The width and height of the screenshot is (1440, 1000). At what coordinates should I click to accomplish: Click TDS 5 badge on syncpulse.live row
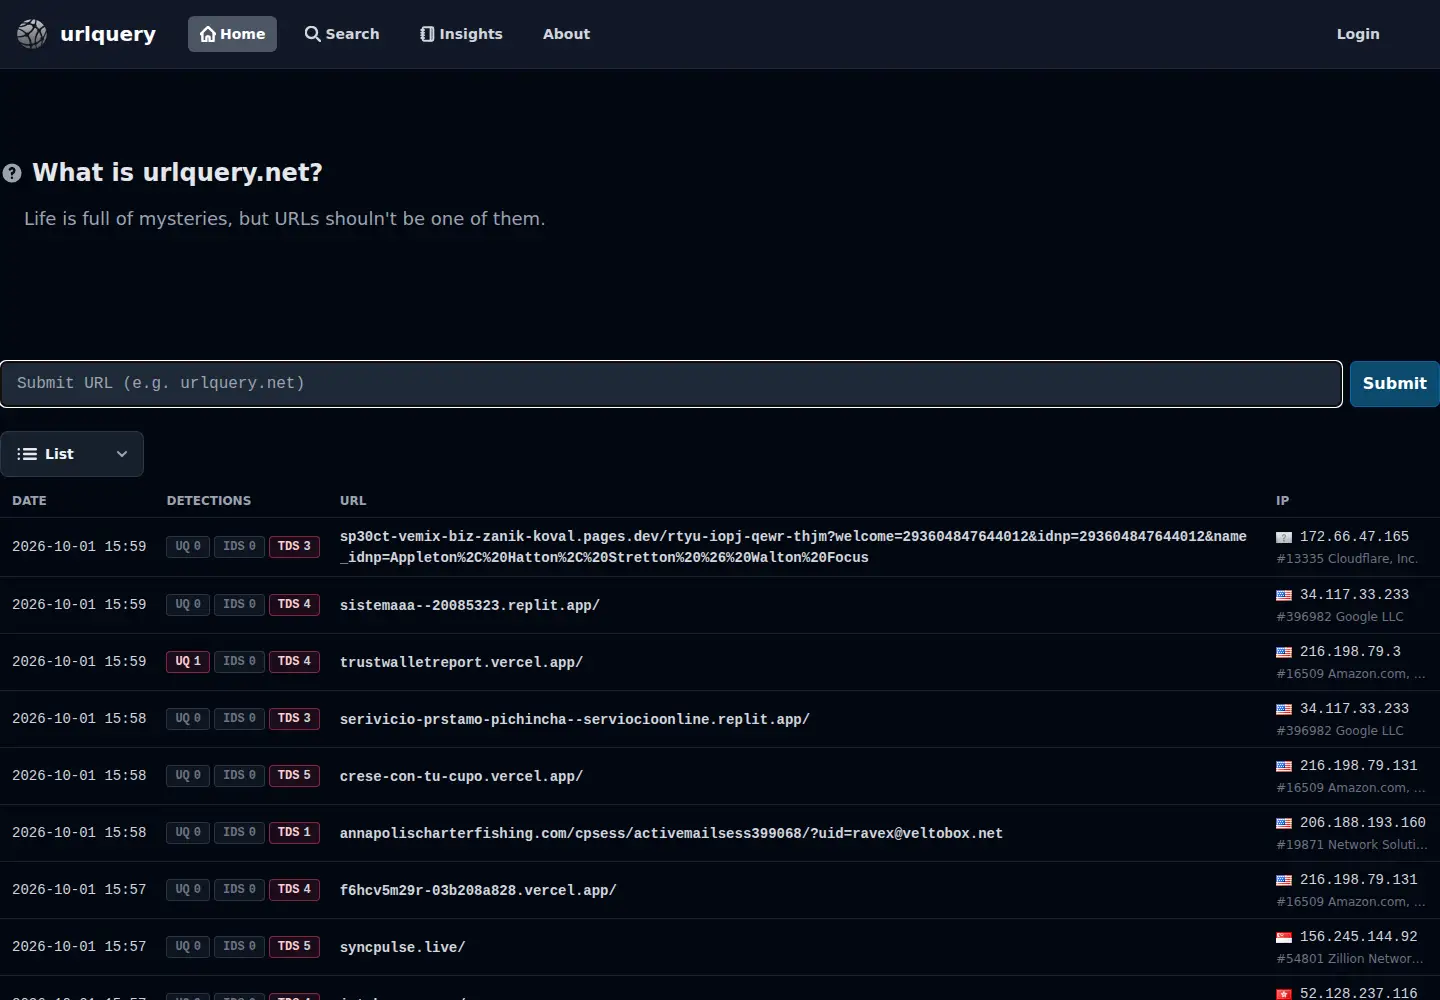(294, 947)
